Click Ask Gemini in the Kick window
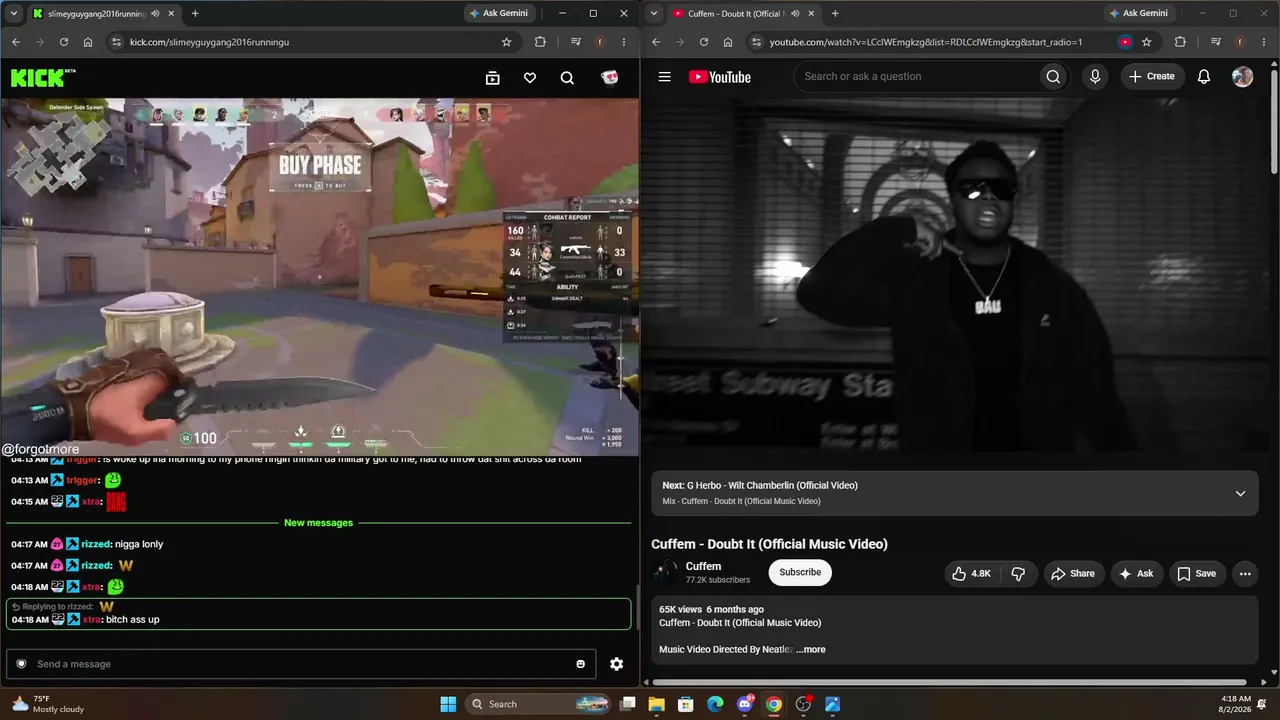The height and width of the screenshot is (720, 1280). 498,13
